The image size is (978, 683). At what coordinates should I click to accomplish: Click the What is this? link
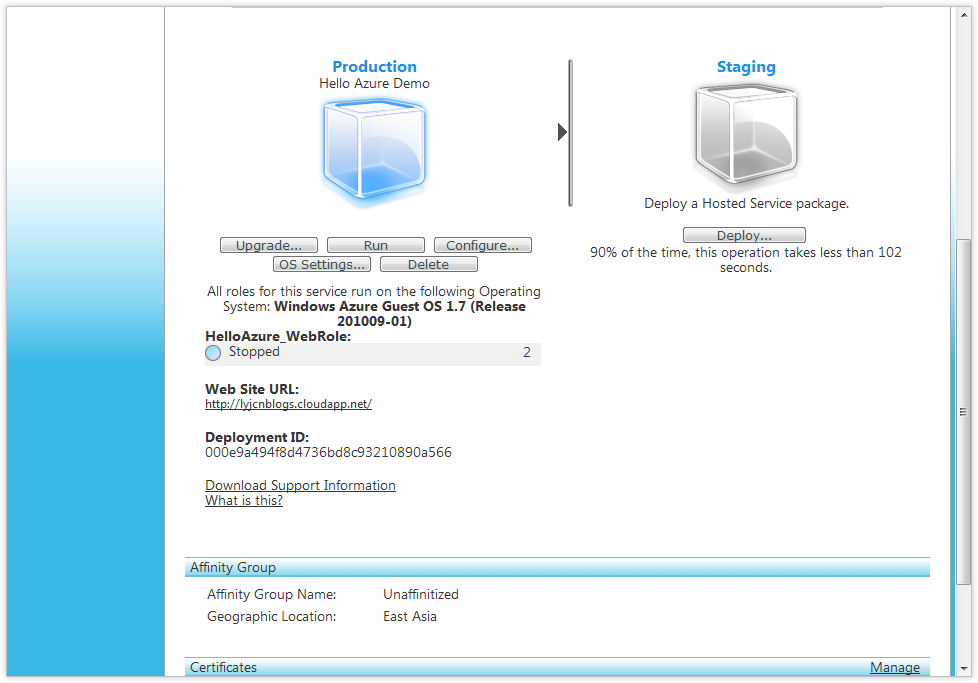(x=244, y=500)
